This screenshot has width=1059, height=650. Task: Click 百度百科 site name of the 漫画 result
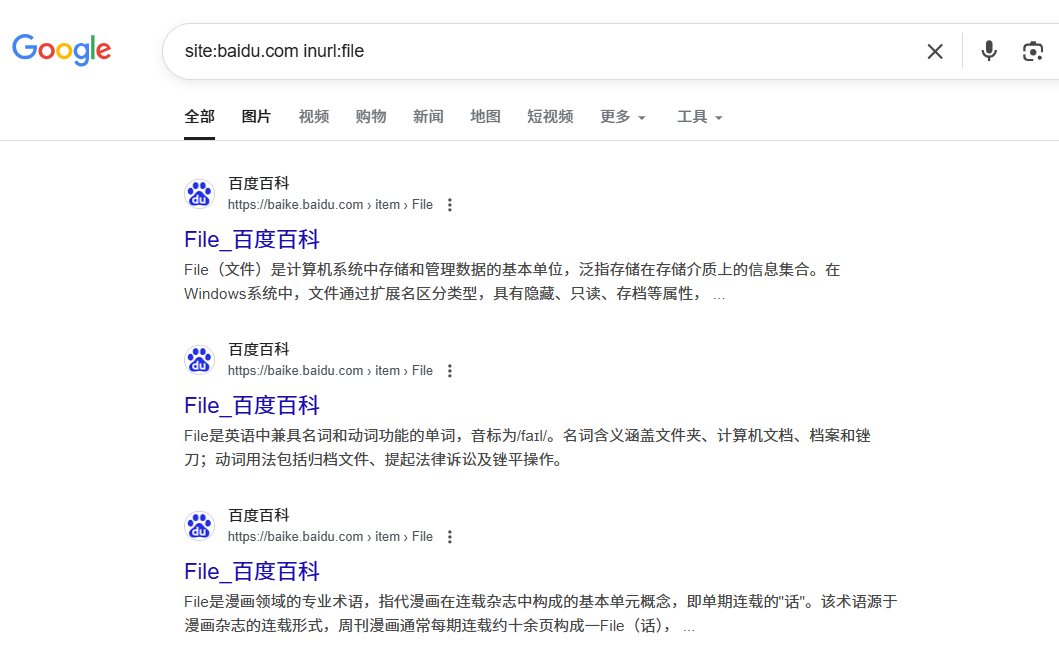coord(259,516)
